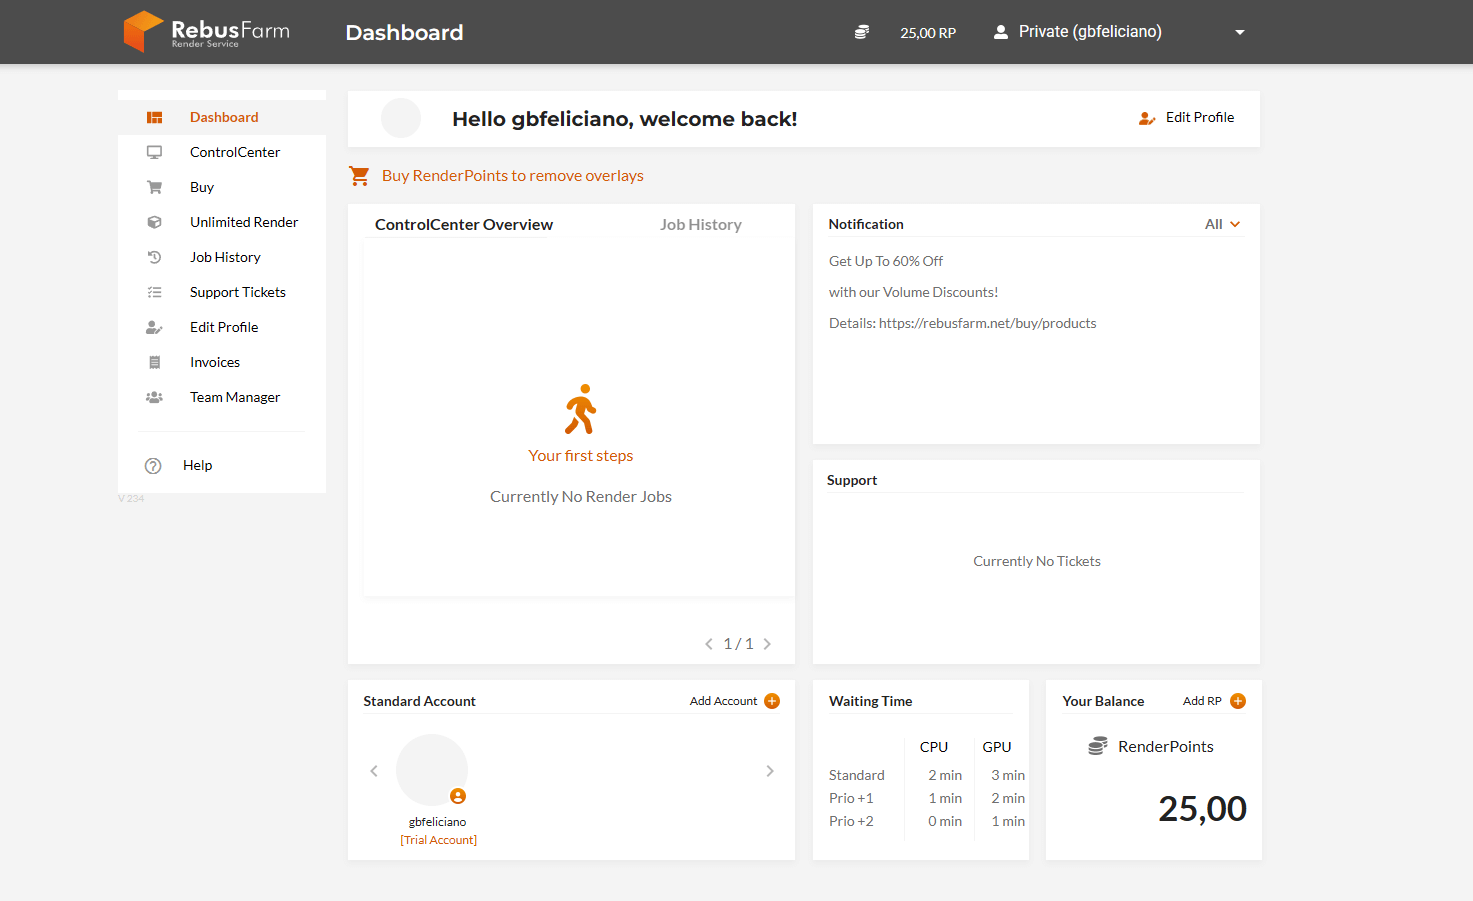The width and height of the screenshot is (1473, 901).
Task: Open ControlCenter in the sidebar menu
Action: click(x=222, y=152)
